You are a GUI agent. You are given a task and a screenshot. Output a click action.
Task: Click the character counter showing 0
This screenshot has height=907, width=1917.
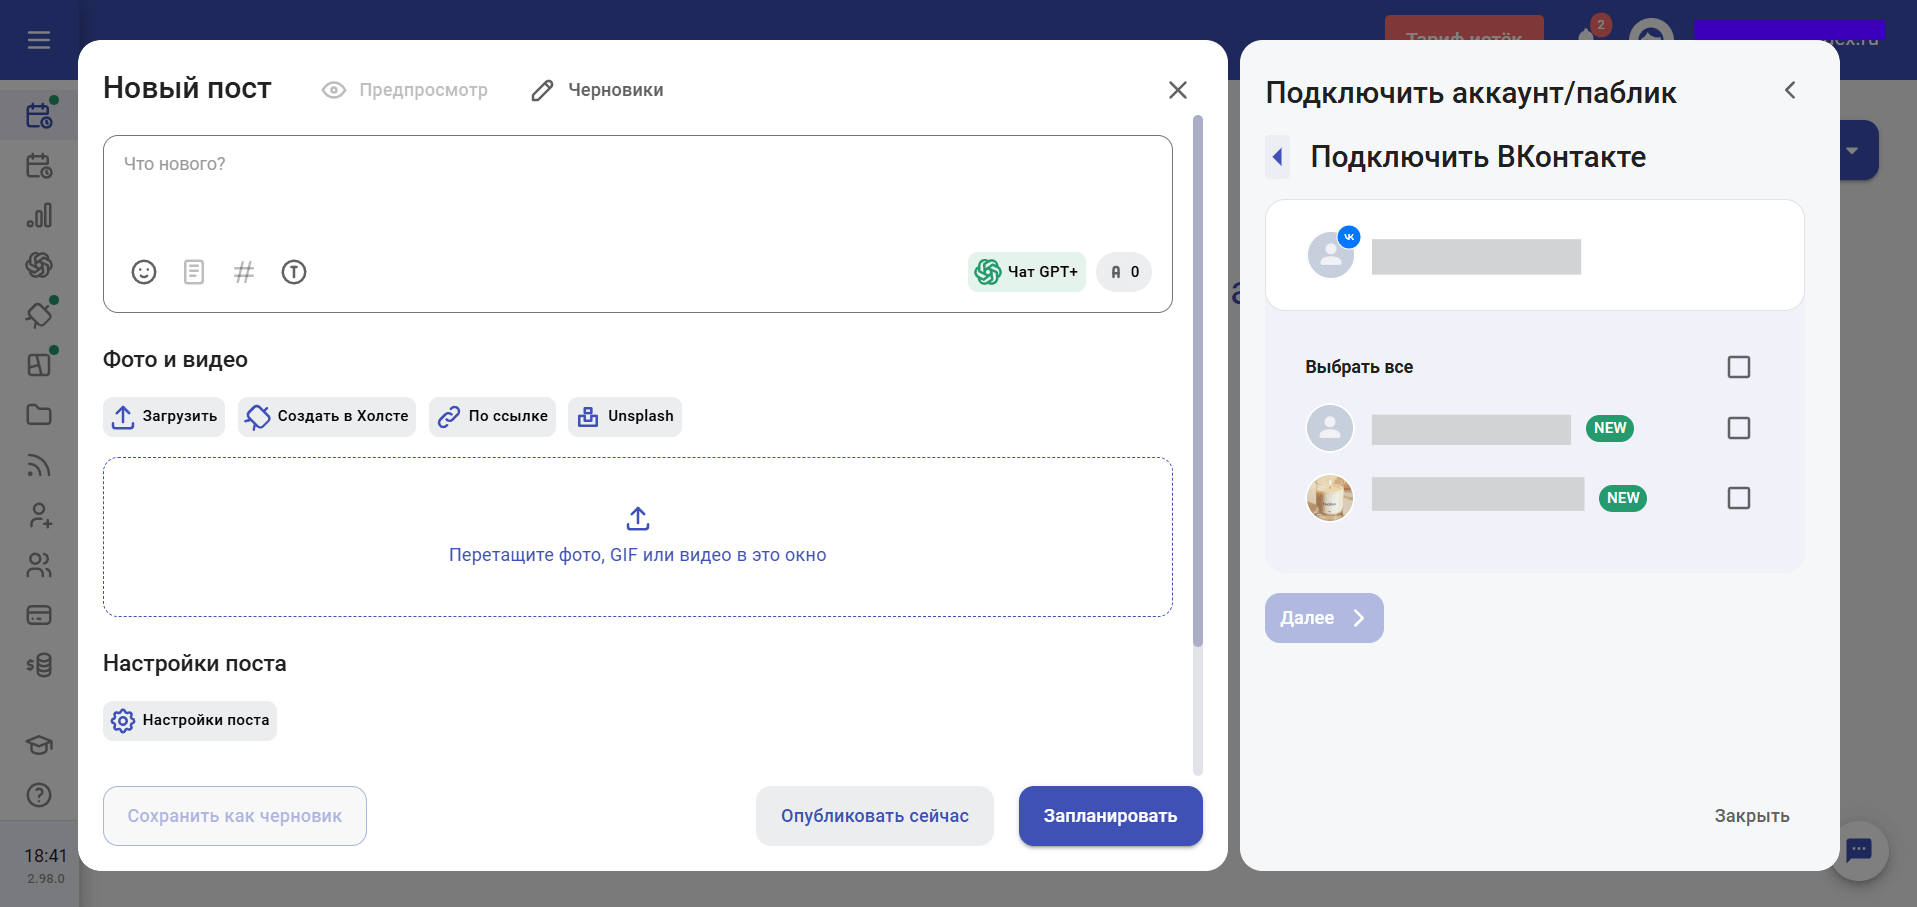[1124, 272]
